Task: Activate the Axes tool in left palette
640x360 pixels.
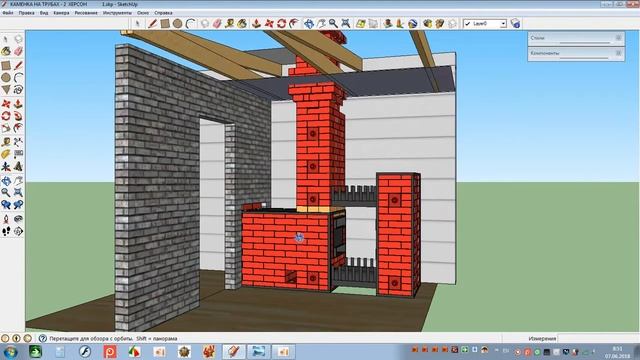Action: [x=6, y=167]
